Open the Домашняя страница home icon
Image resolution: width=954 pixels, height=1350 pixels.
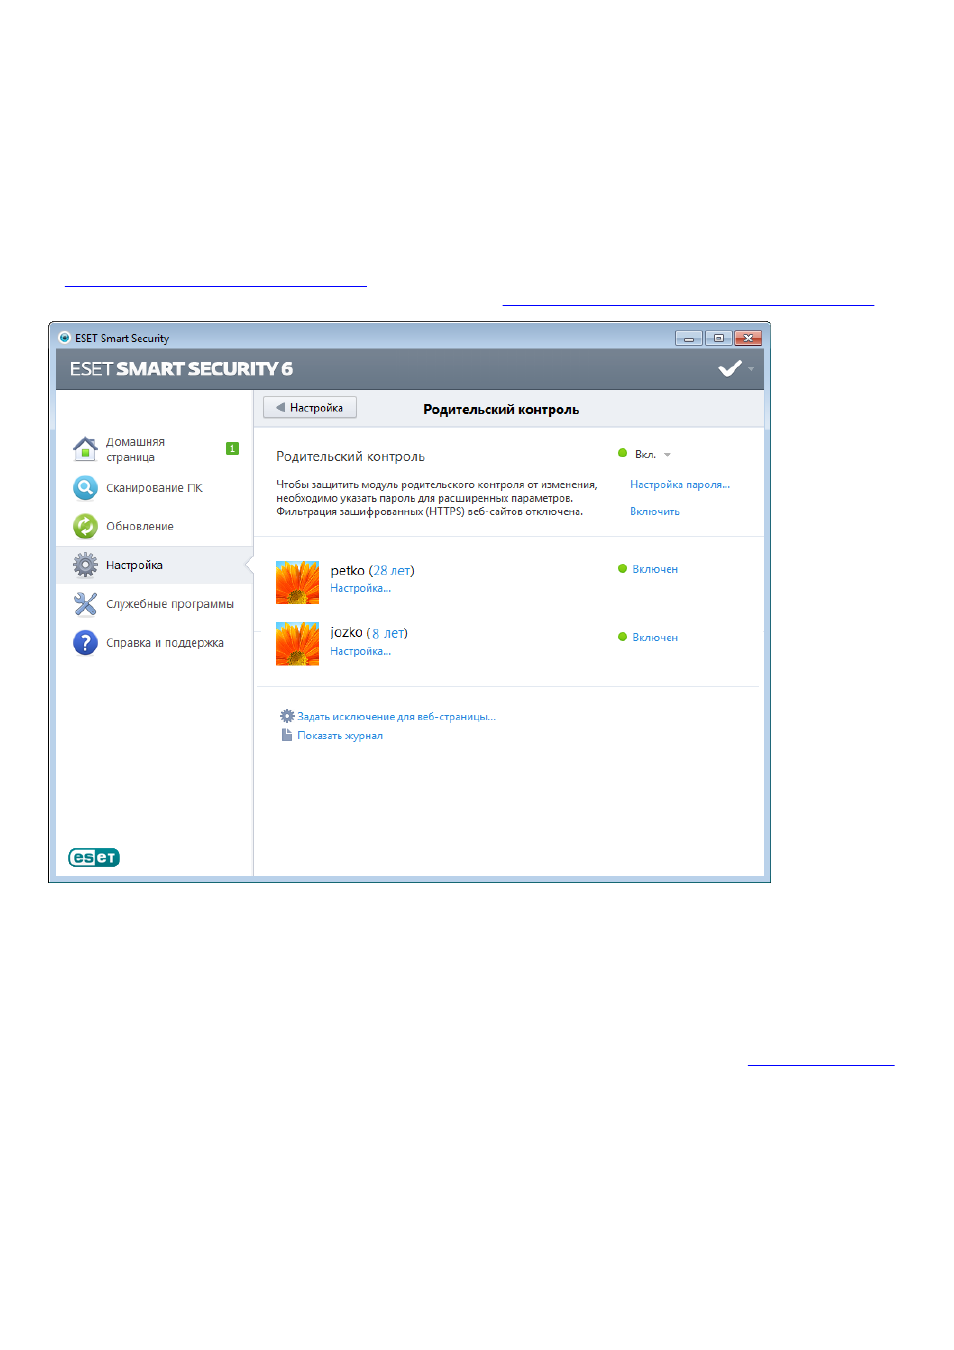(85, 449)
